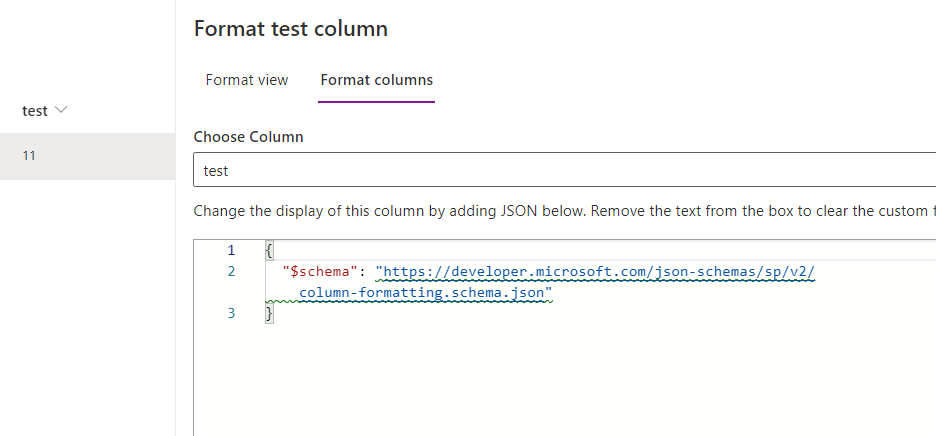Expand the chevron beside test column header

[x=61, y=110]
